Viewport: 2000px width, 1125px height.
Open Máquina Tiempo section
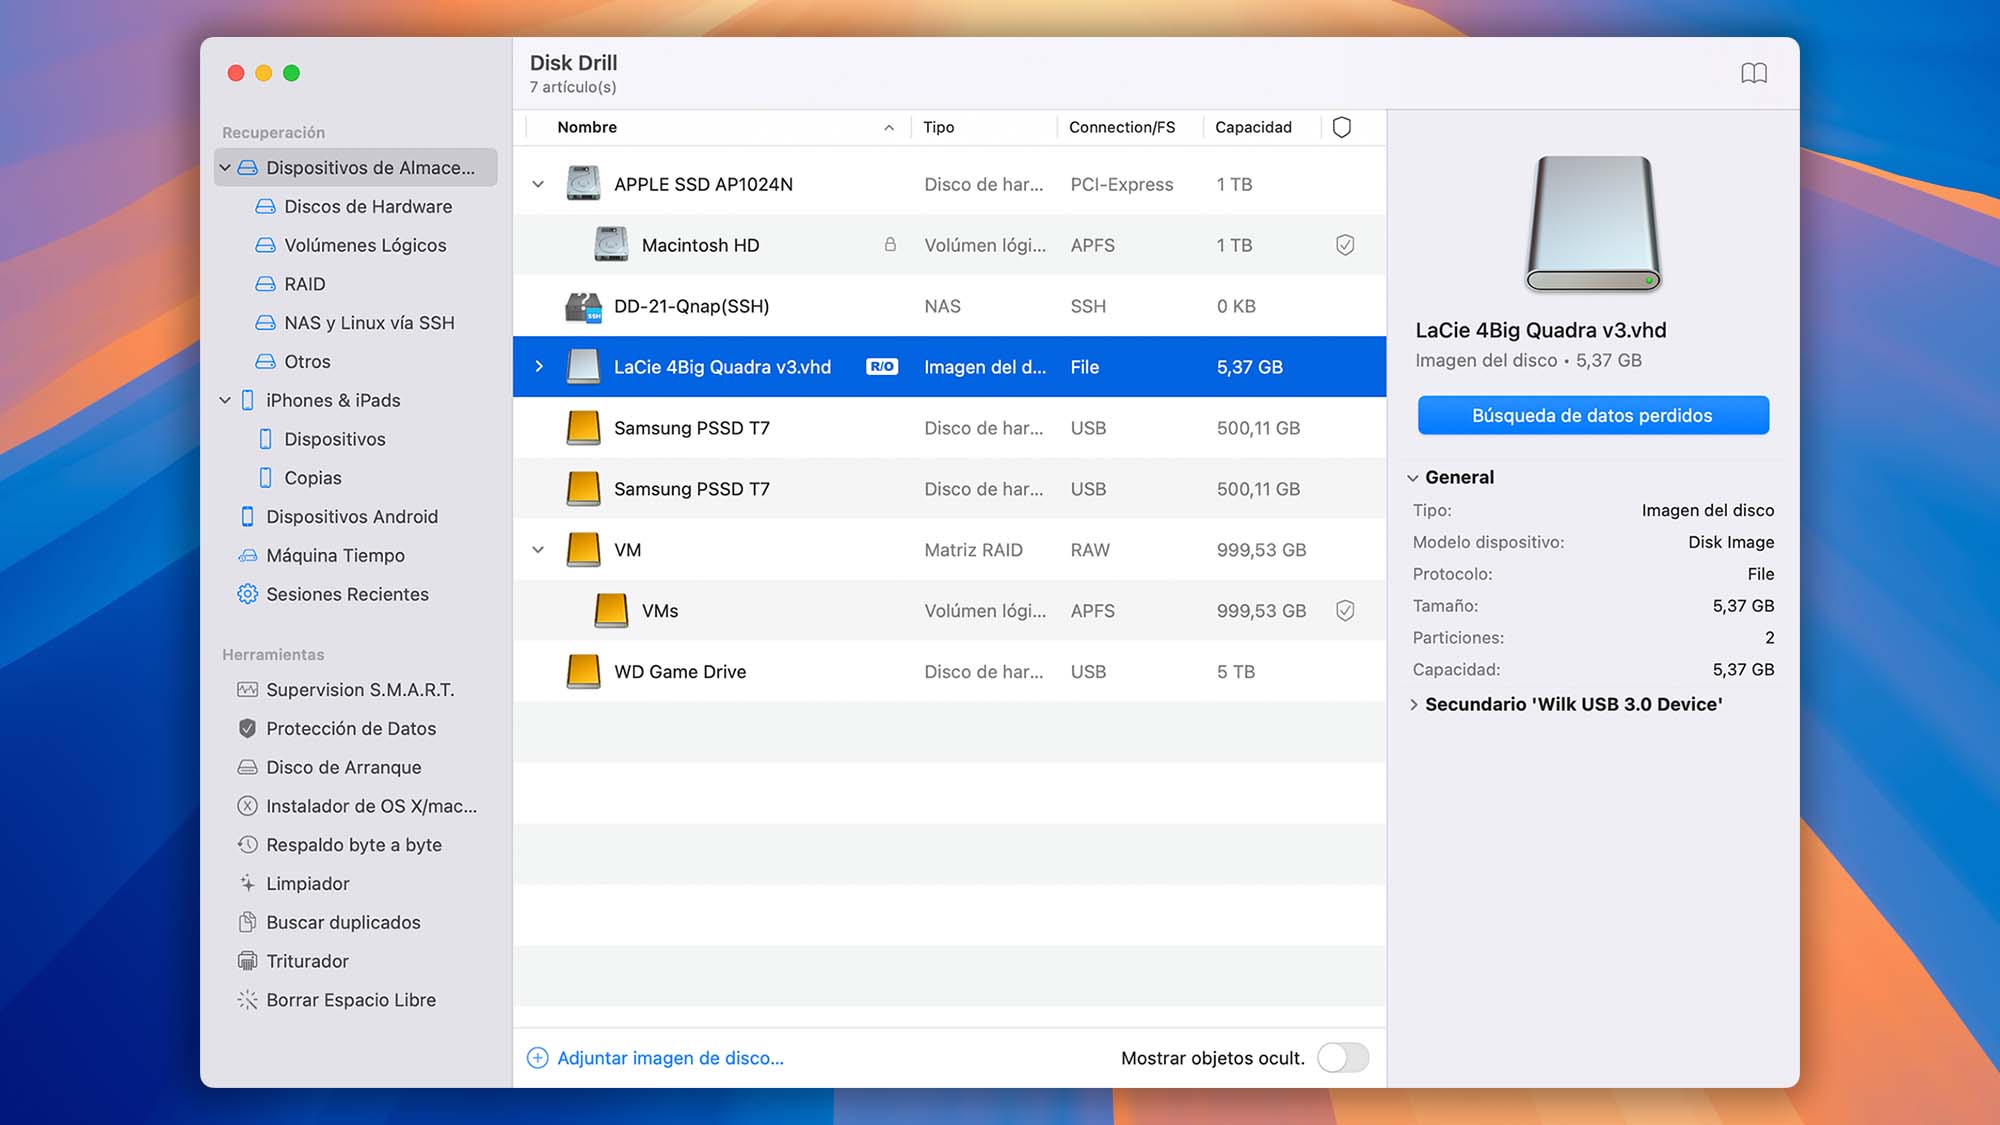click(321, 556)
